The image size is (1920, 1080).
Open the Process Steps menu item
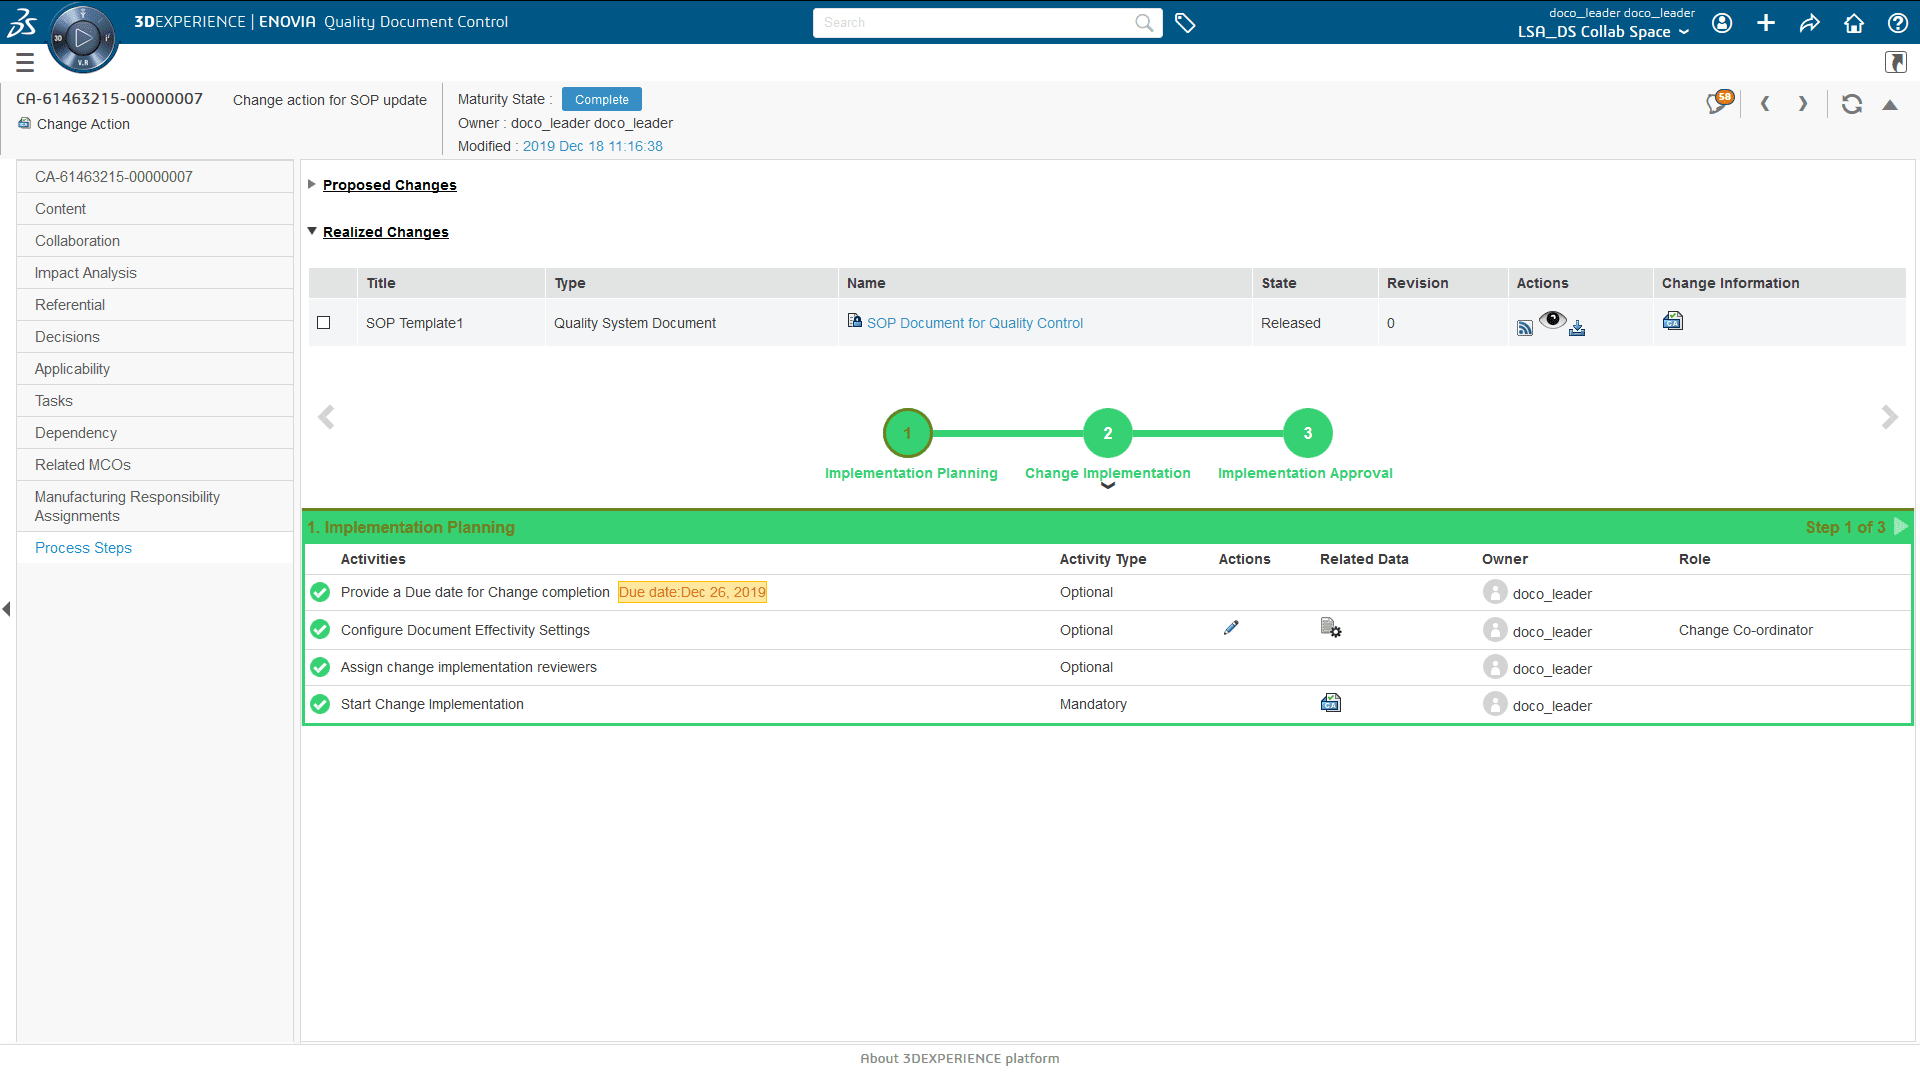point(83,547)
